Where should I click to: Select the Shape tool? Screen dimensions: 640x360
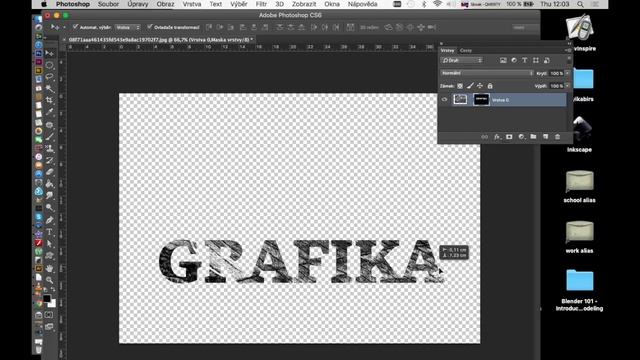coord(49,256)
